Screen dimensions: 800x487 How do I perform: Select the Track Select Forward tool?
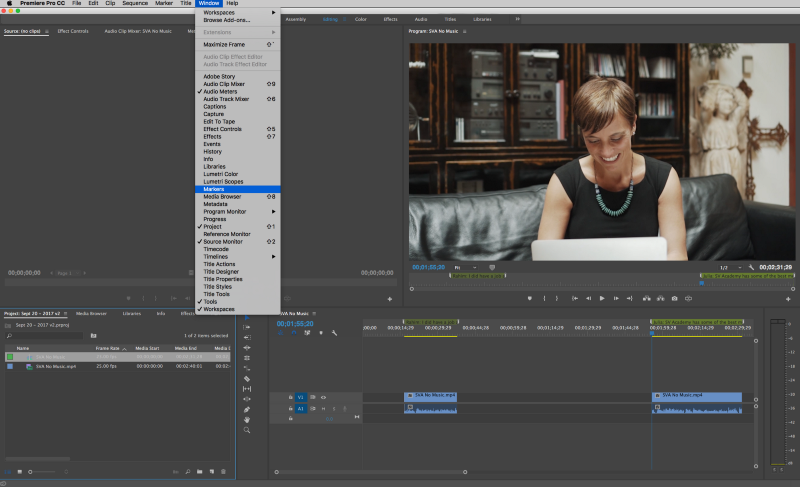pyautogui.click(x=247, y=327)
